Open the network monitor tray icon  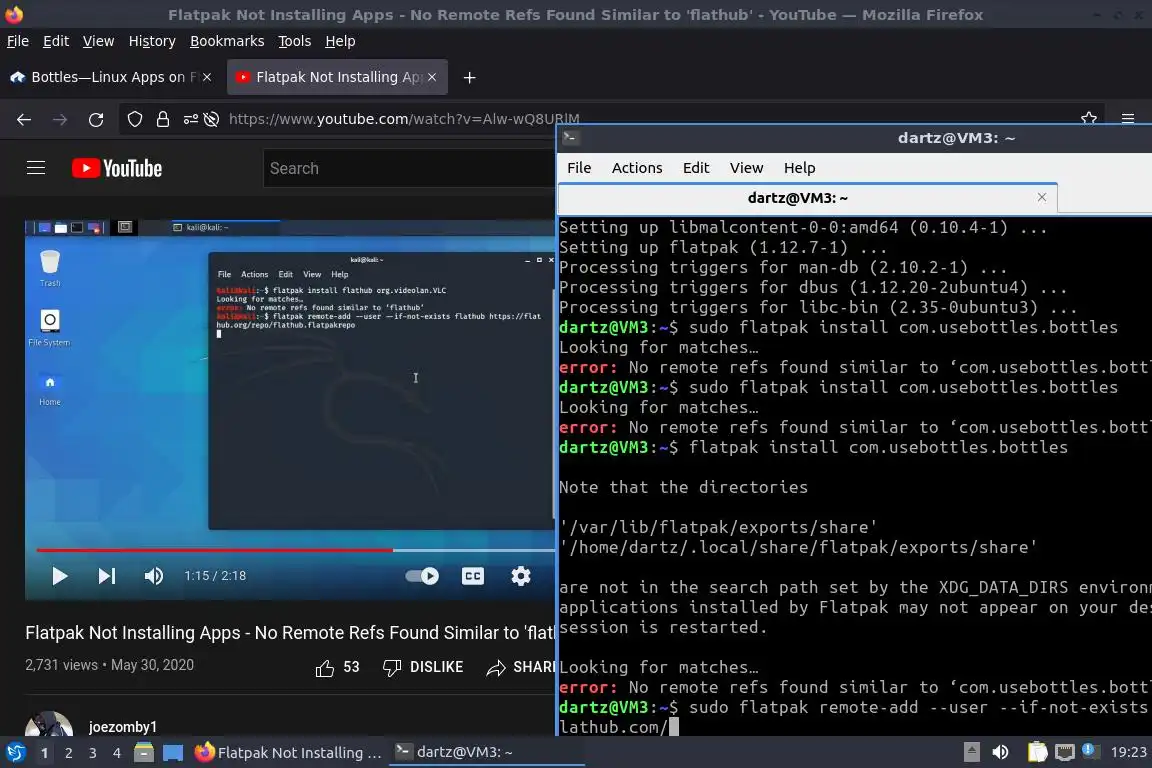click(x=1065, y=752)
